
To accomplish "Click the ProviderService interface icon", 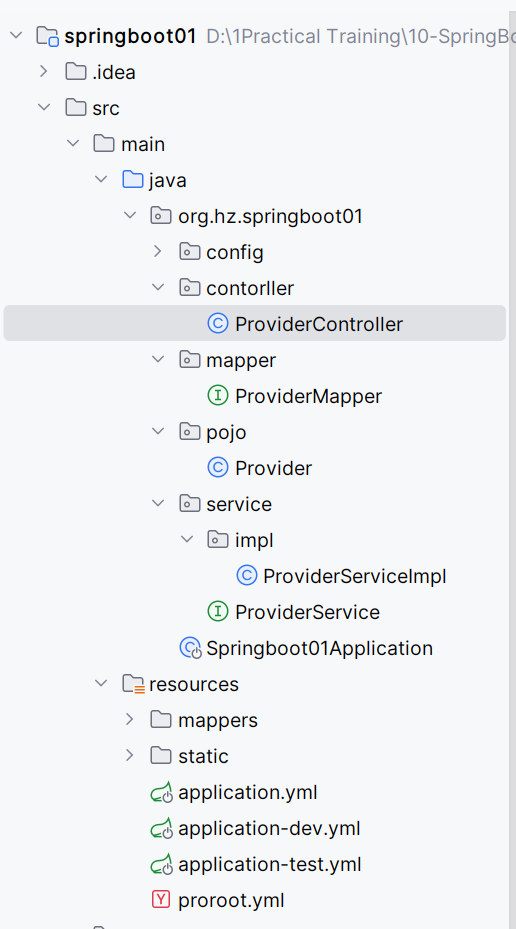I will 218,611.
